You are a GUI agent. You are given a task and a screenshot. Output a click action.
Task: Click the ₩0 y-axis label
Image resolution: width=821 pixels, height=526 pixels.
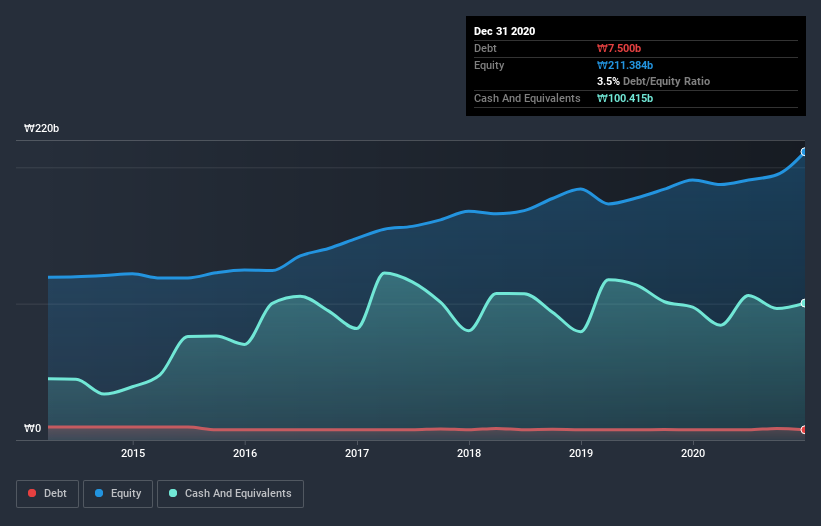pos(32,428)
